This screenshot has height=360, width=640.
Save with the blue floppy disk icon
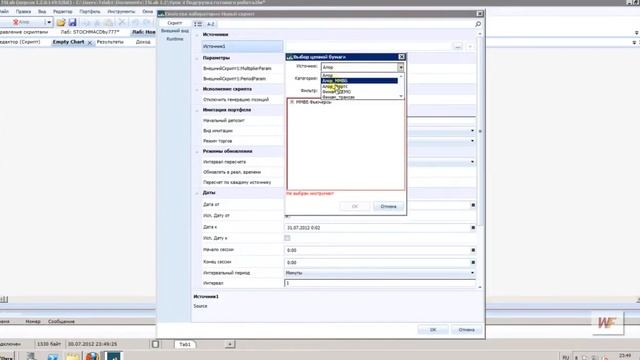72,22
